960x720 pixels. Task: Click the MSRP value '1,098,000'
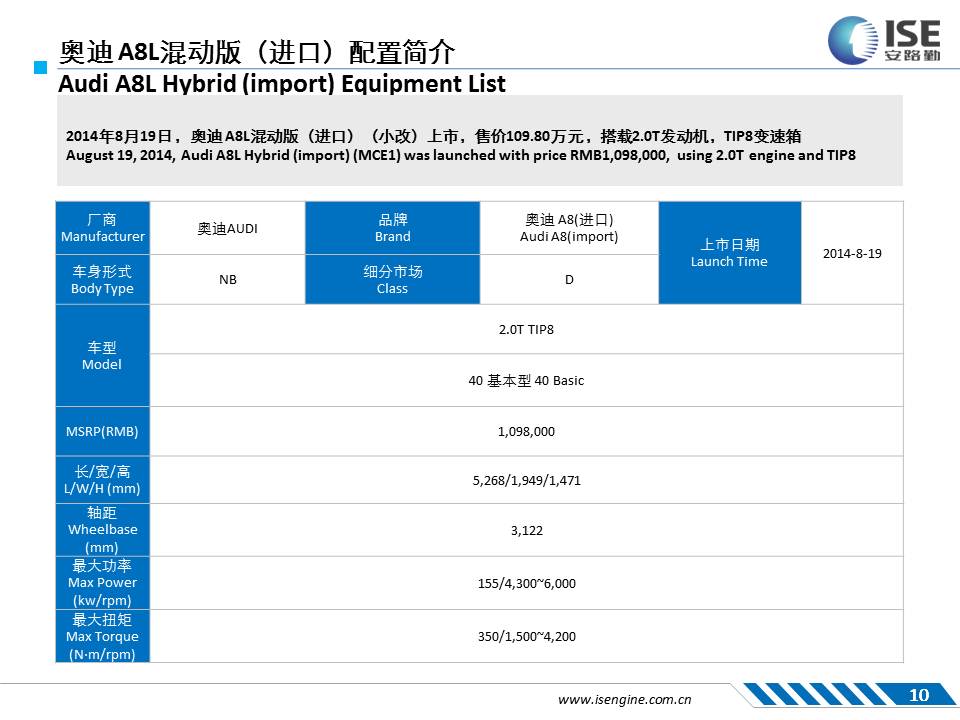coord(527,432)
